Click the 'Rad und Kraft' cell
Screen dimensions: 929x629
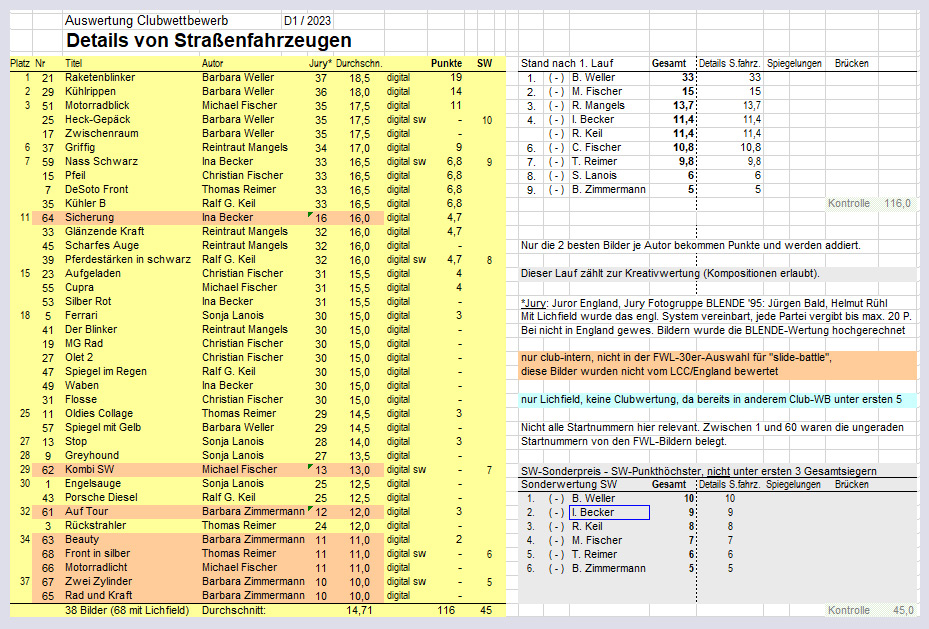[98, 596]
